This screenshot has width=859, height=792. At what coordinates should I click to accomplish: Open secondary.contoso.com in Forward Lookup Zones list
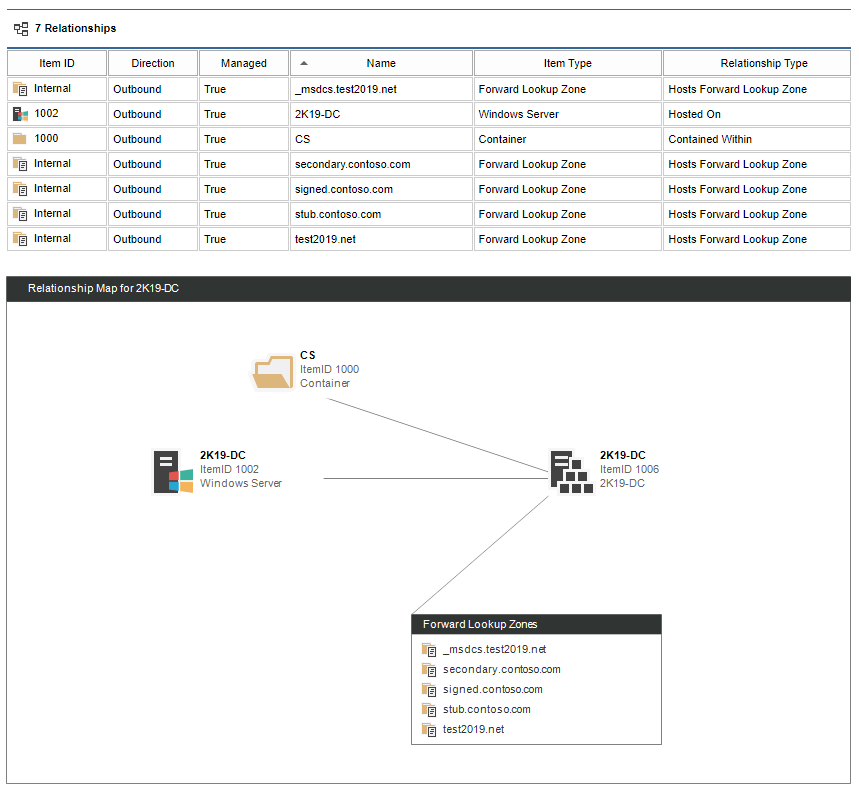[501, 670]
